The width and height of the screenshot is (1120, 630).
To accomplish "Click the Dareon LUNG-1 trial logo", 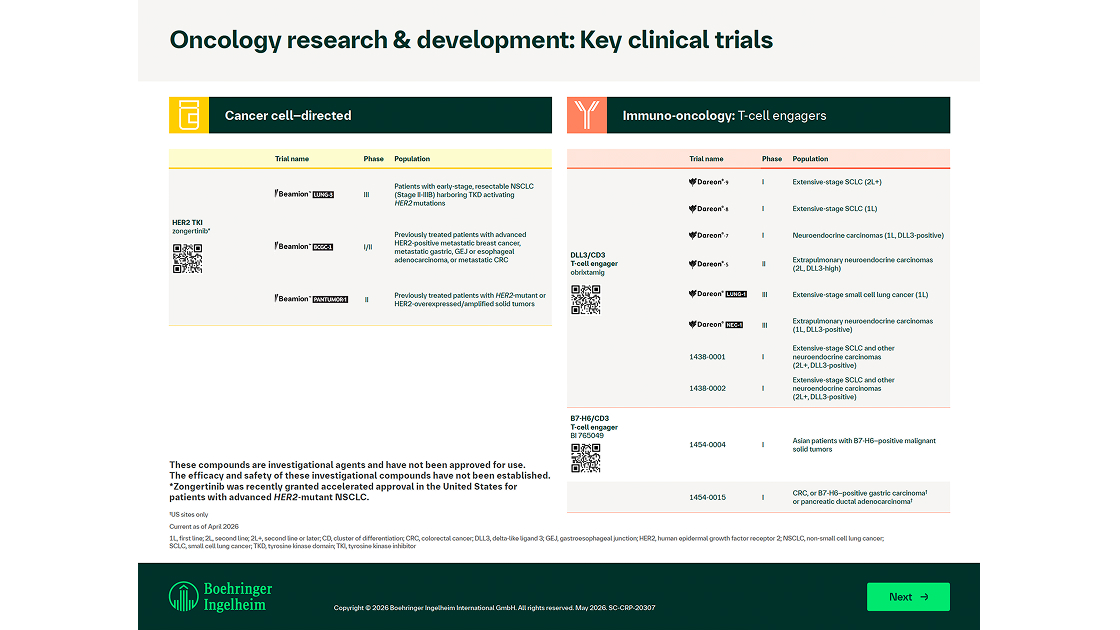I will coord(717,294).
